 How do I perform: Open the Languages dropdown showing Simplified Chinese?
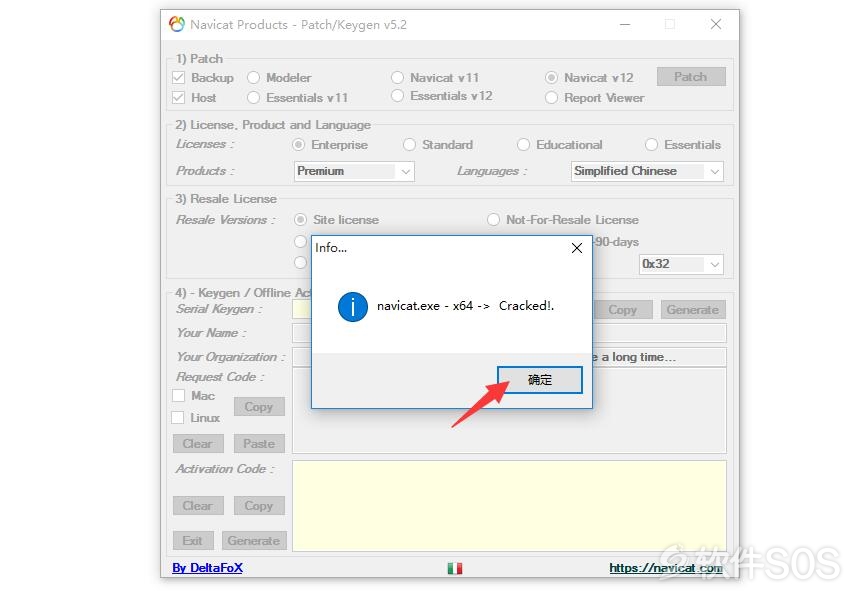[647, 172]
